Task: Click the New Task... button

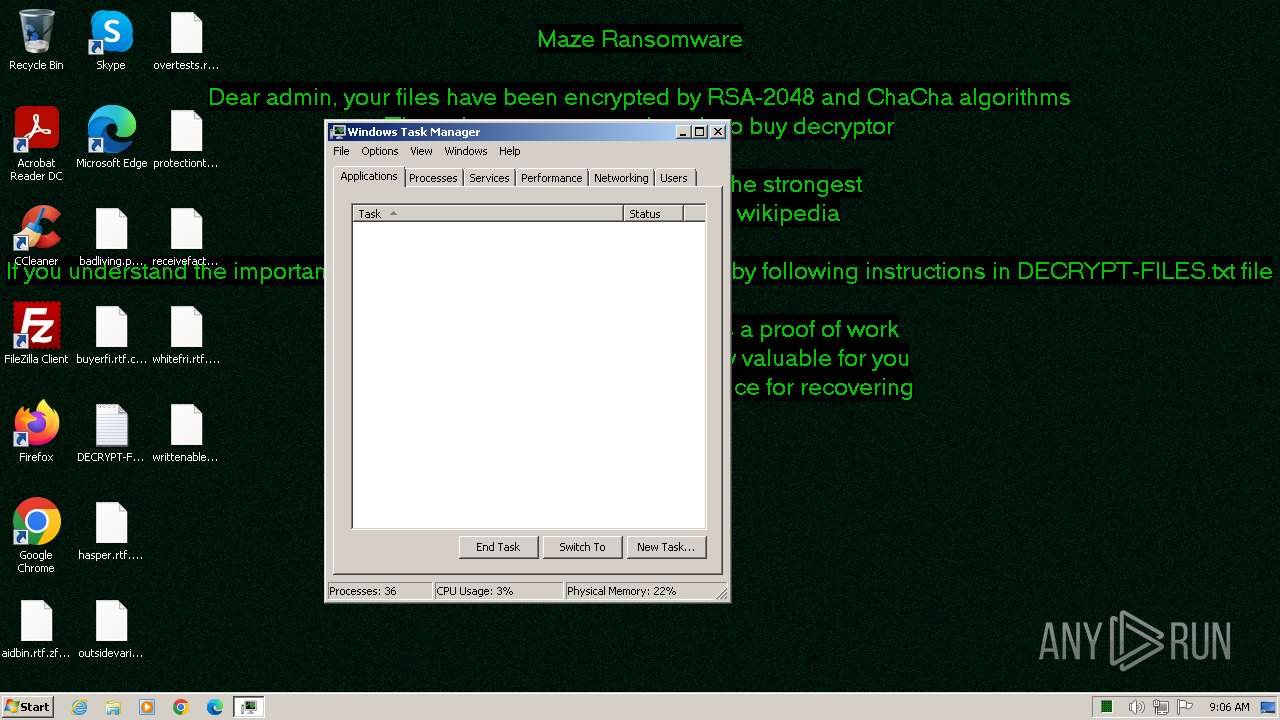Action: (x=666, y=547)
